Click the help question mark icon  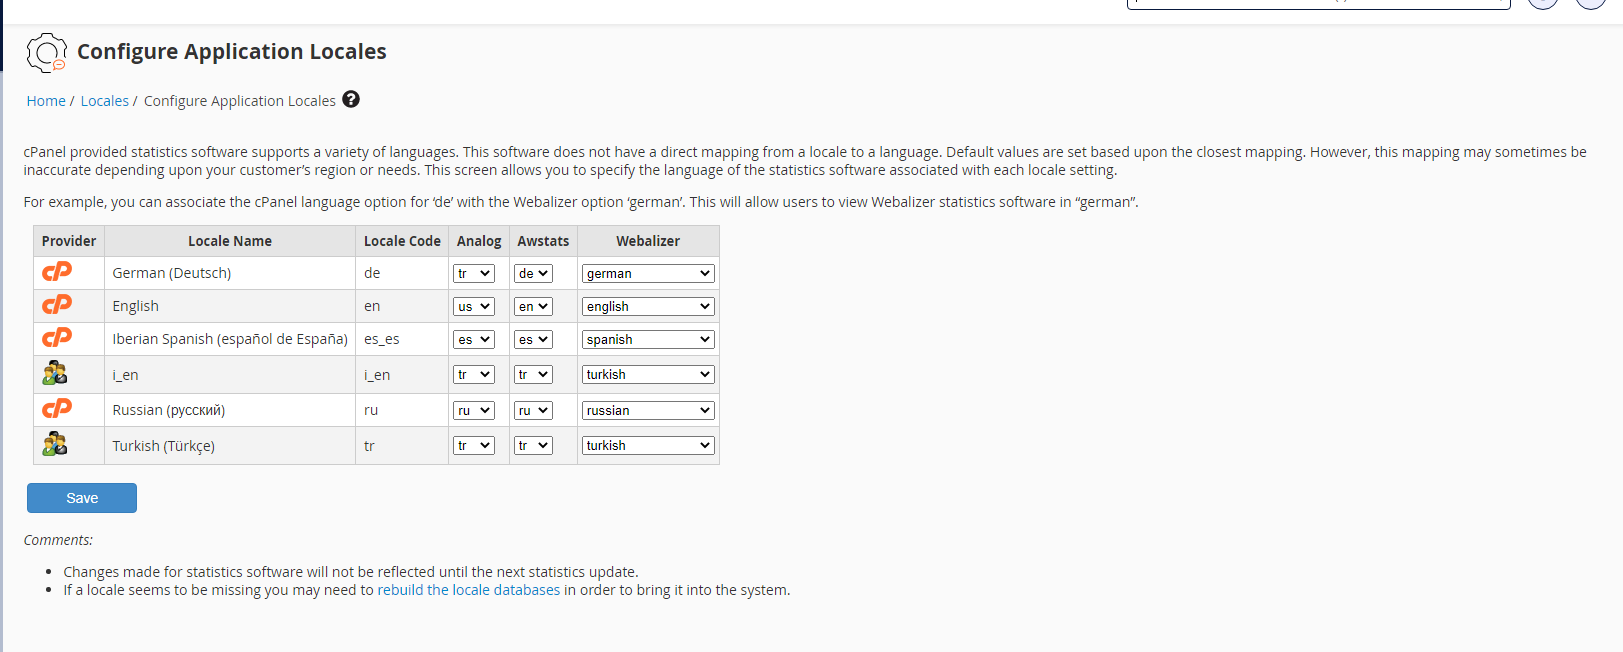(351, 99)
